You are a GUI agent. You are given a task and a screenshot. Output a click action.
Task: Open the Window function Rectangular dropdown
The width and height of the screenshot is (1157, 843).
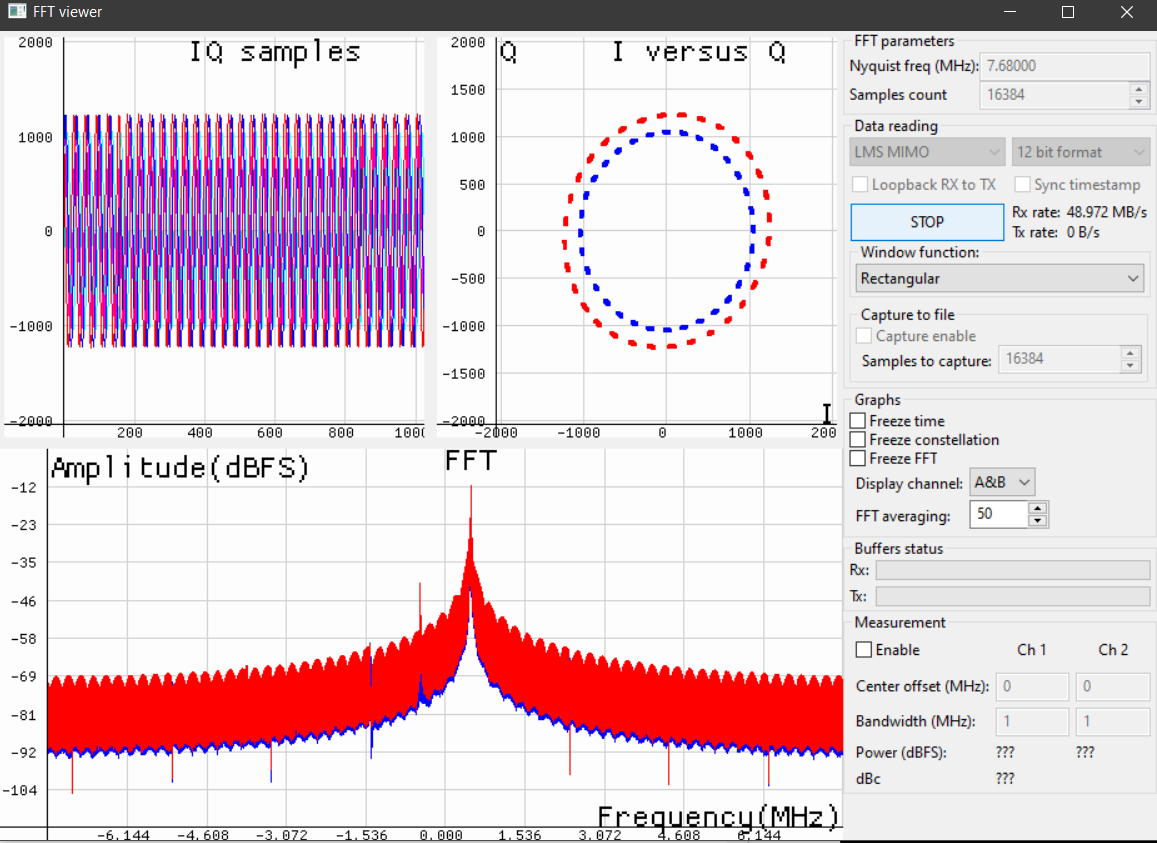pos(1000,279)
